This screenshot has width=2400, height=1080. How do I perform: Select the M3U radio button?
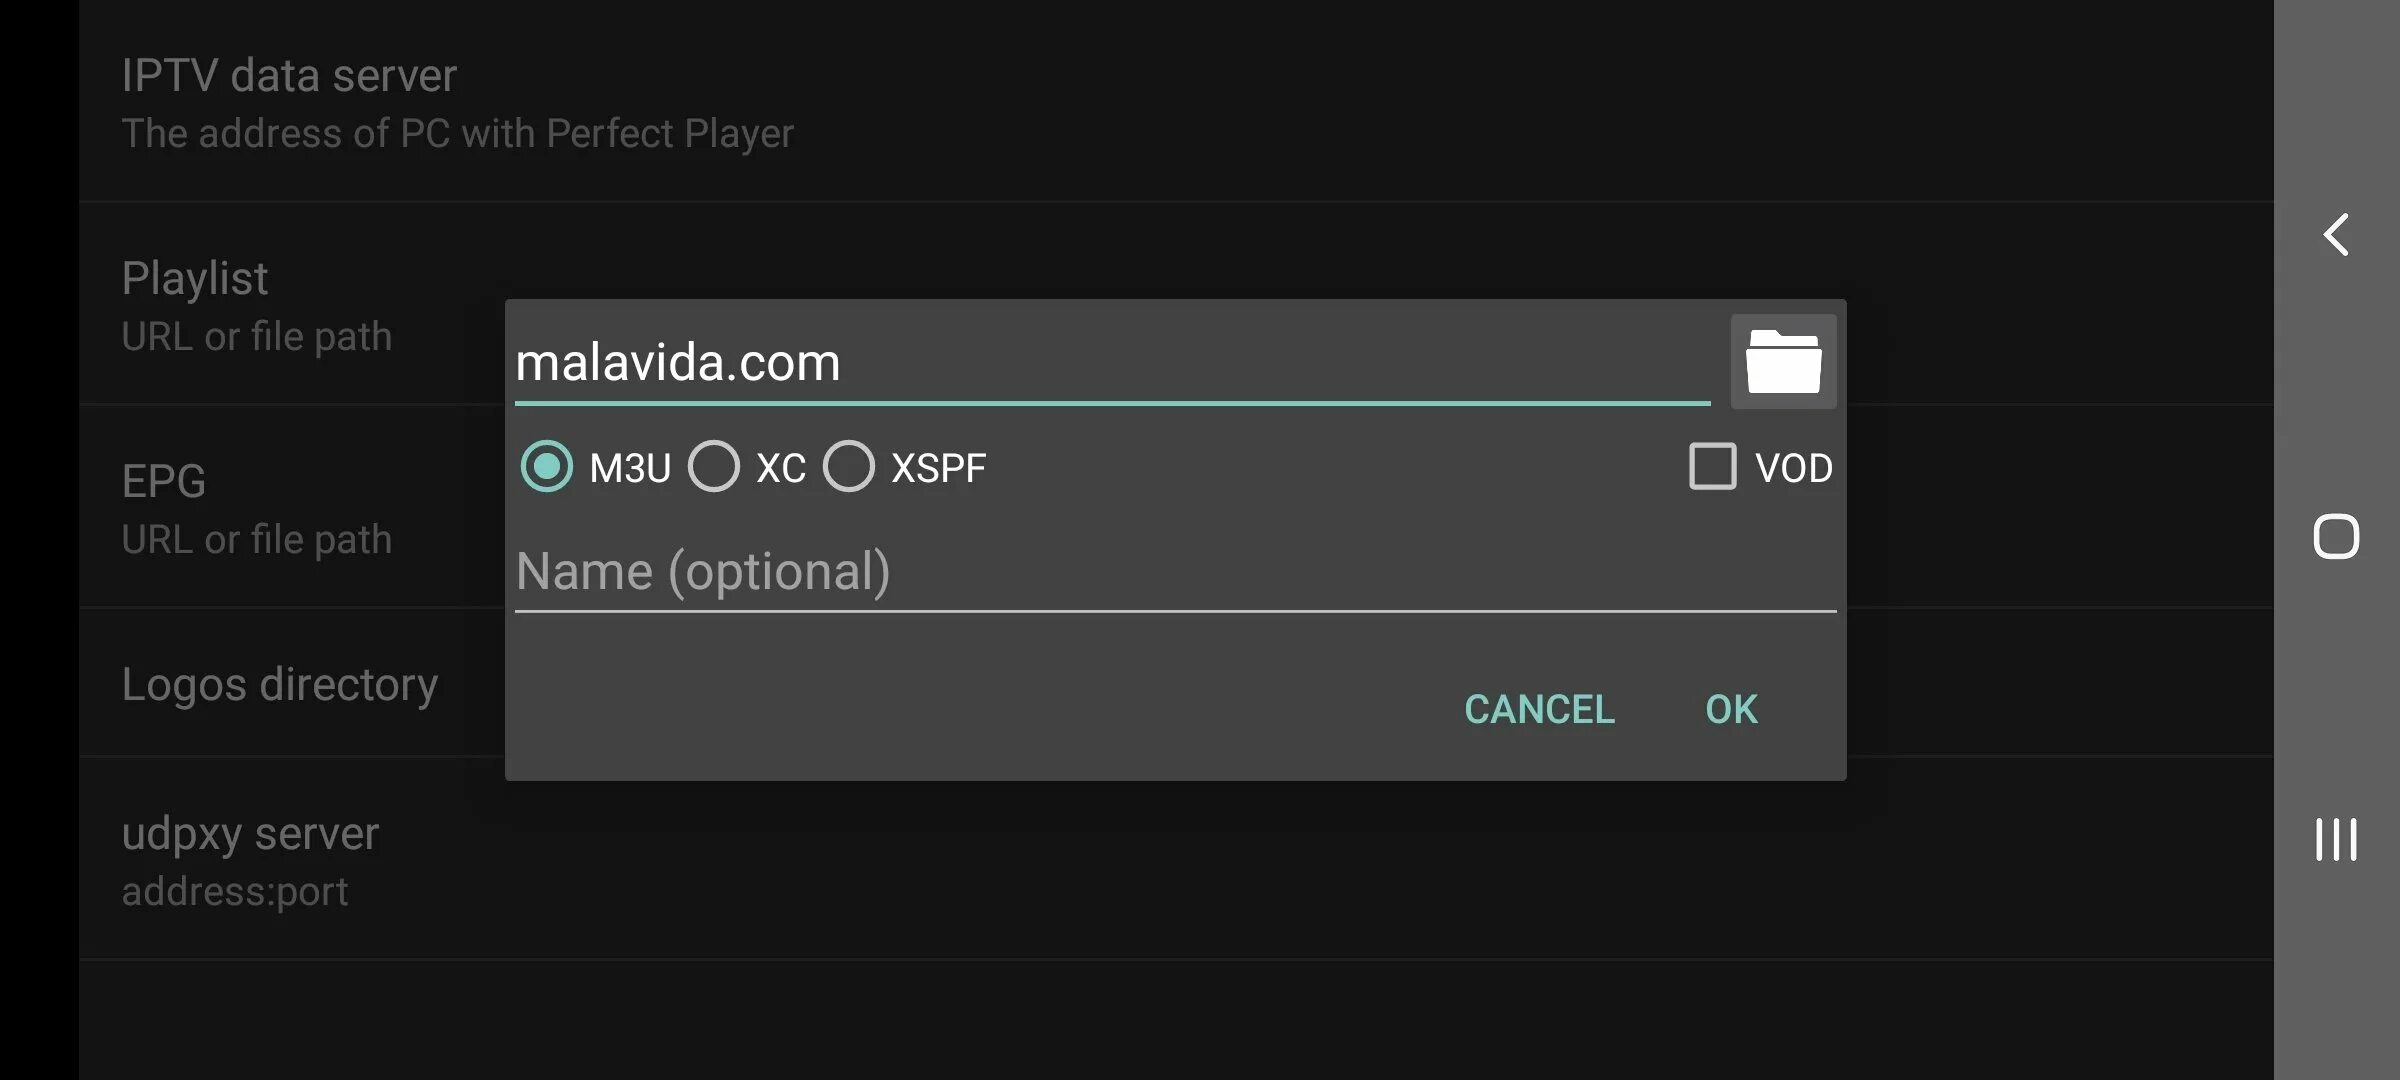point(547,467)
